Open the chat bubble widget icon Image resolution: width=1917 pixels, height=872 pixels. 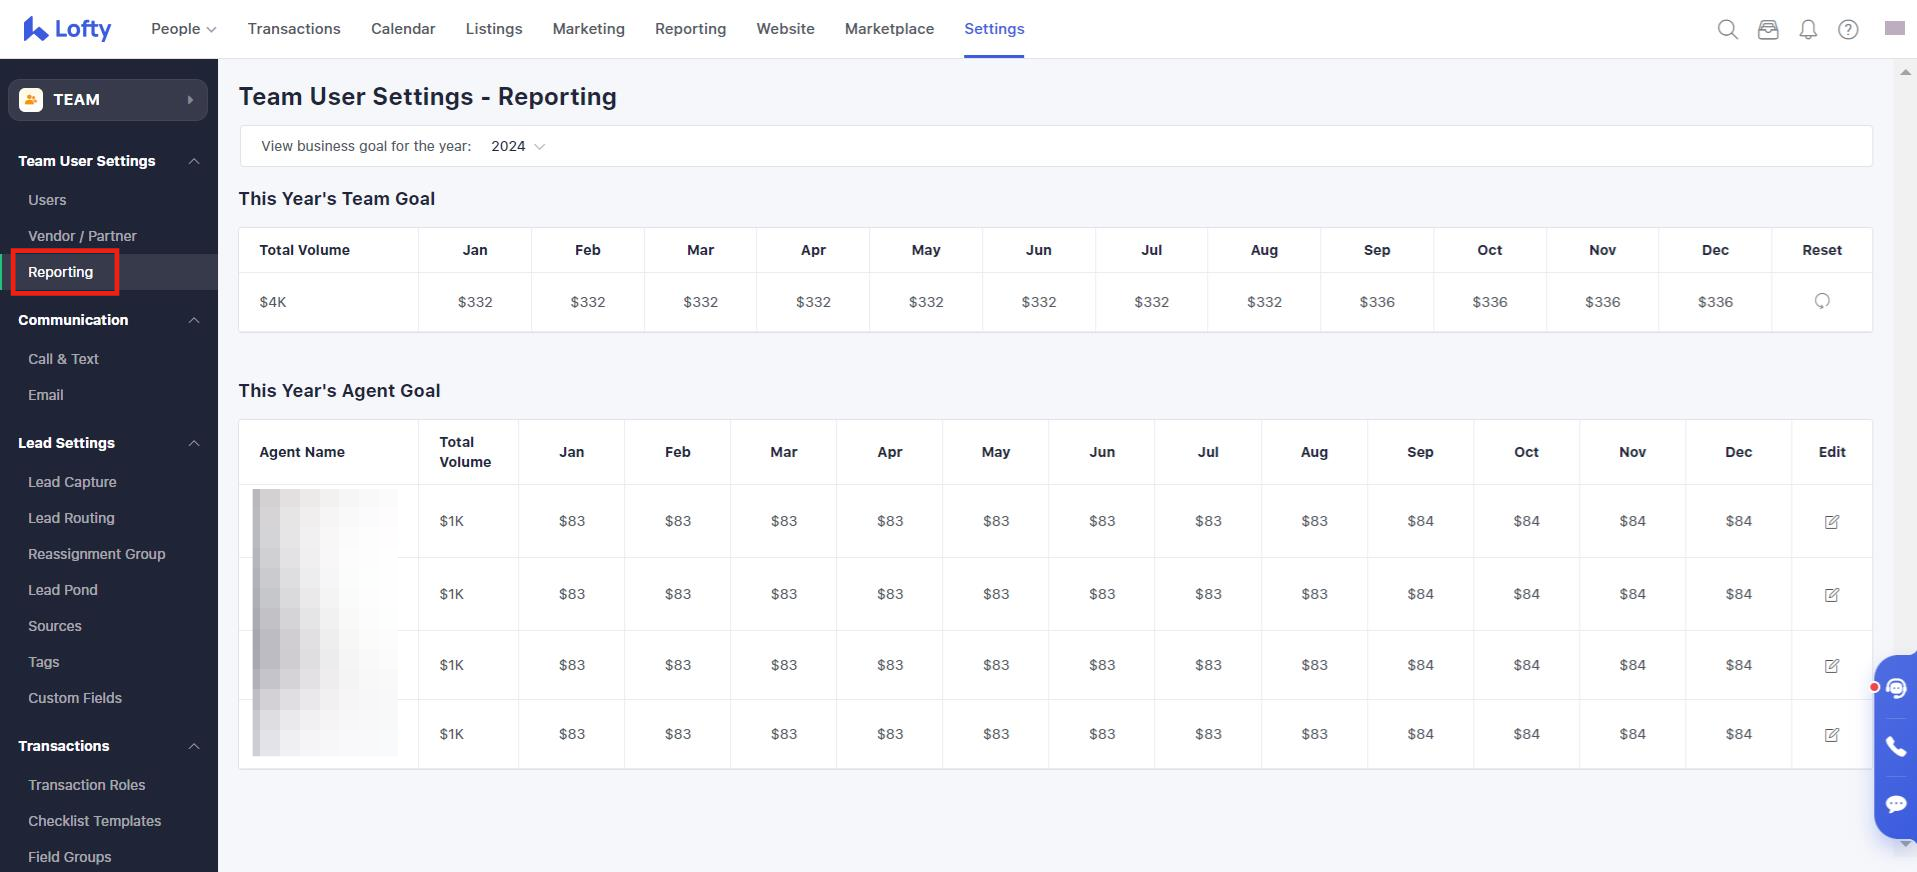tap(1895, 804)
